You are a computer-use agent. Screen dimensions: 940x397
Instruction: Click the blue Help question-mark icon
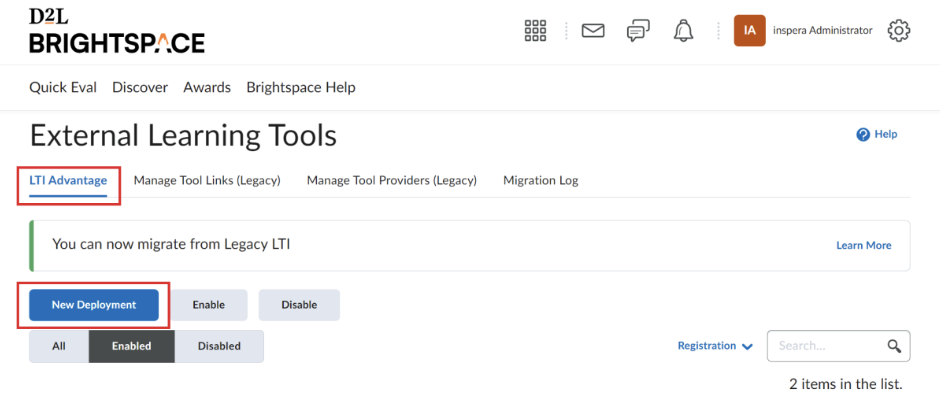tap(863, 134)
